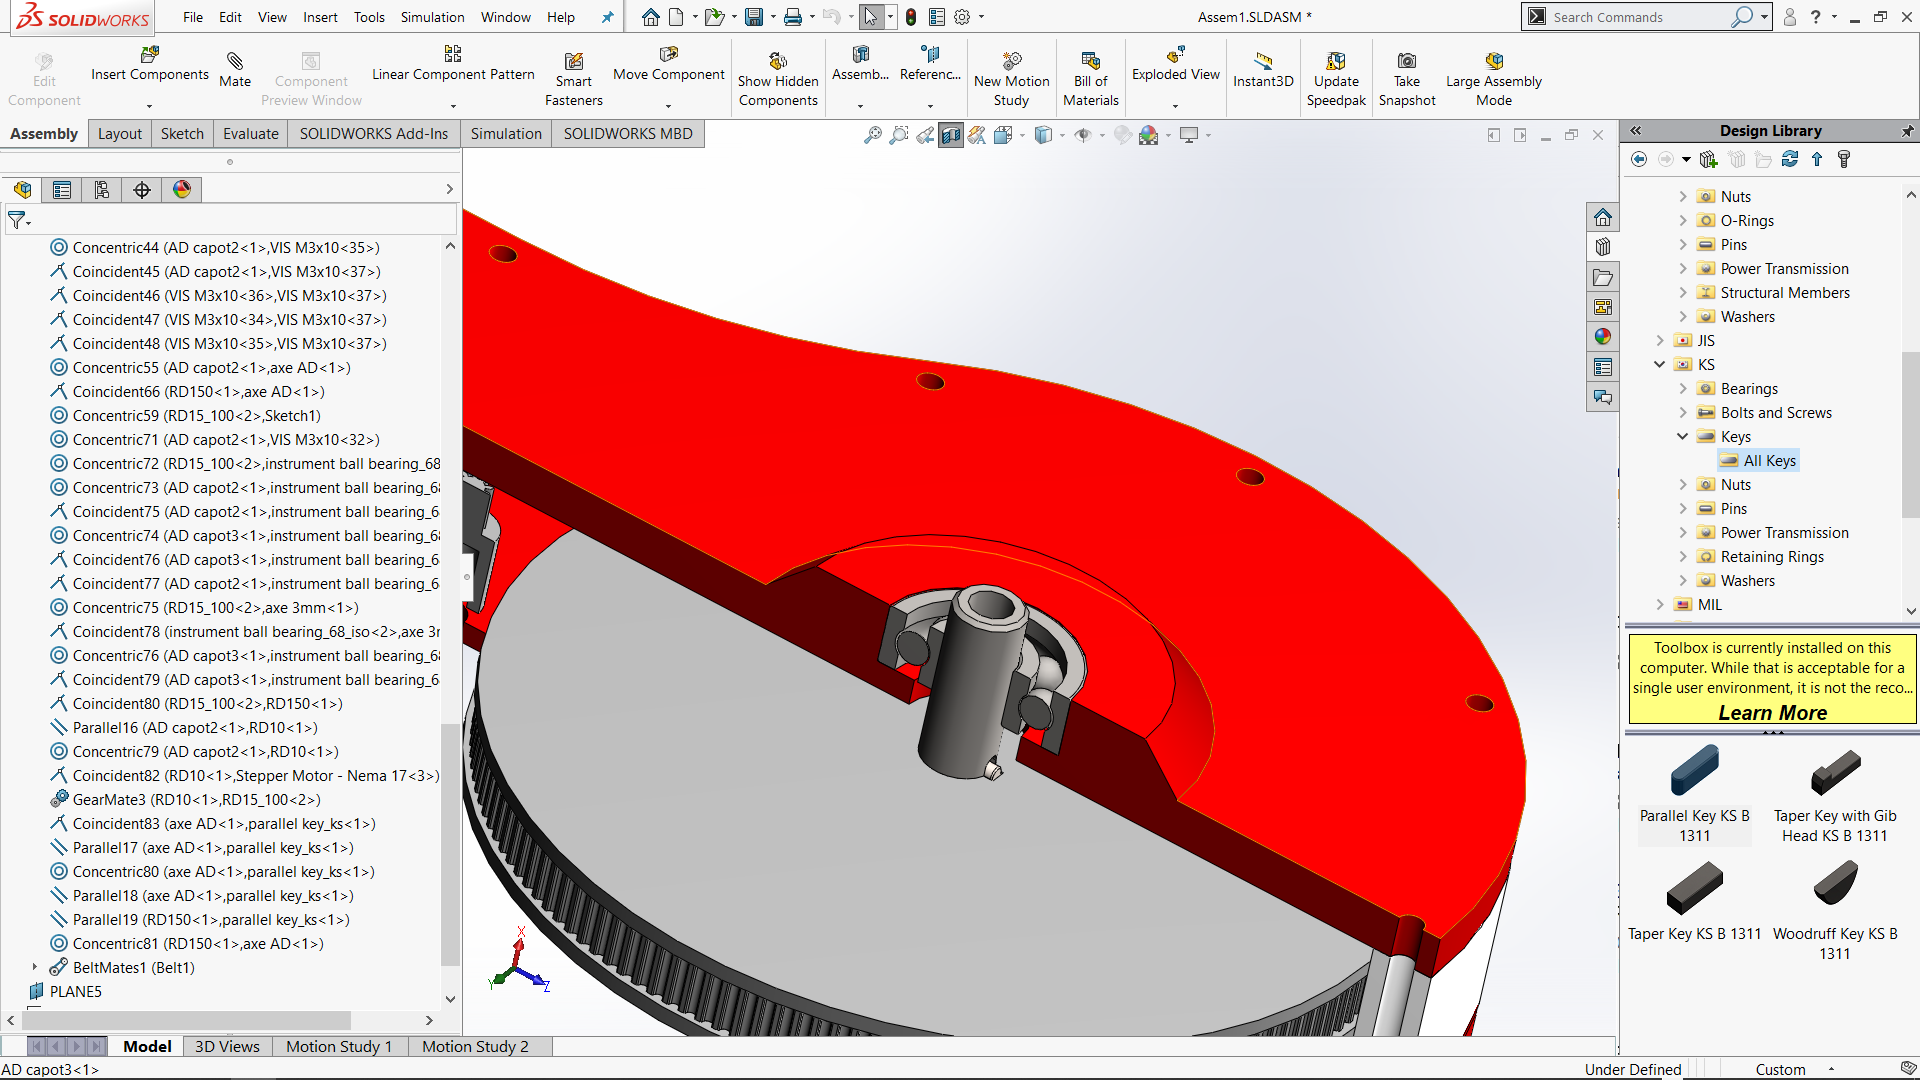Click the Smart Fasteners icon

click(573, 62)
